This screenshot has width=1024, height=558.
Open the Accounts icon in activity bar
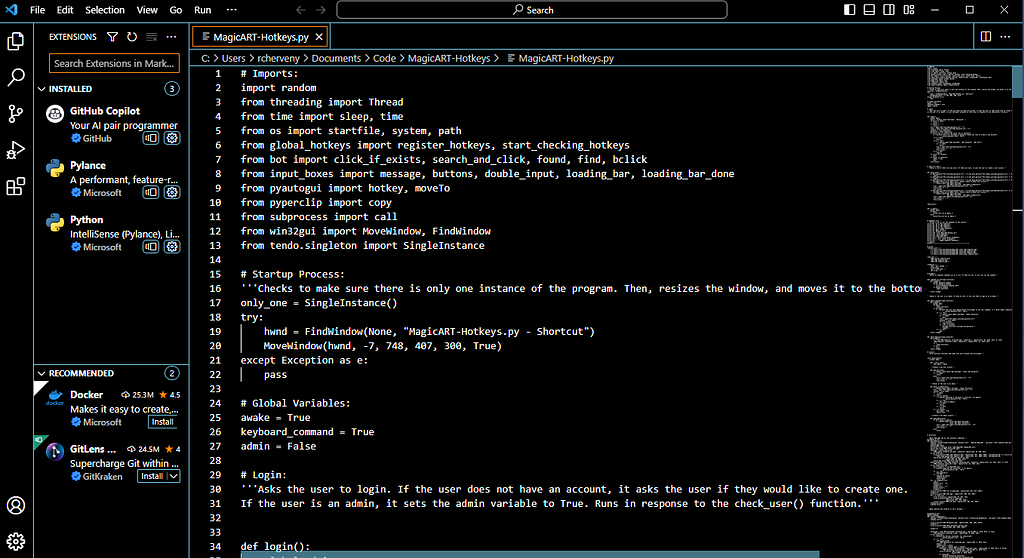click(x=16, y=505)
